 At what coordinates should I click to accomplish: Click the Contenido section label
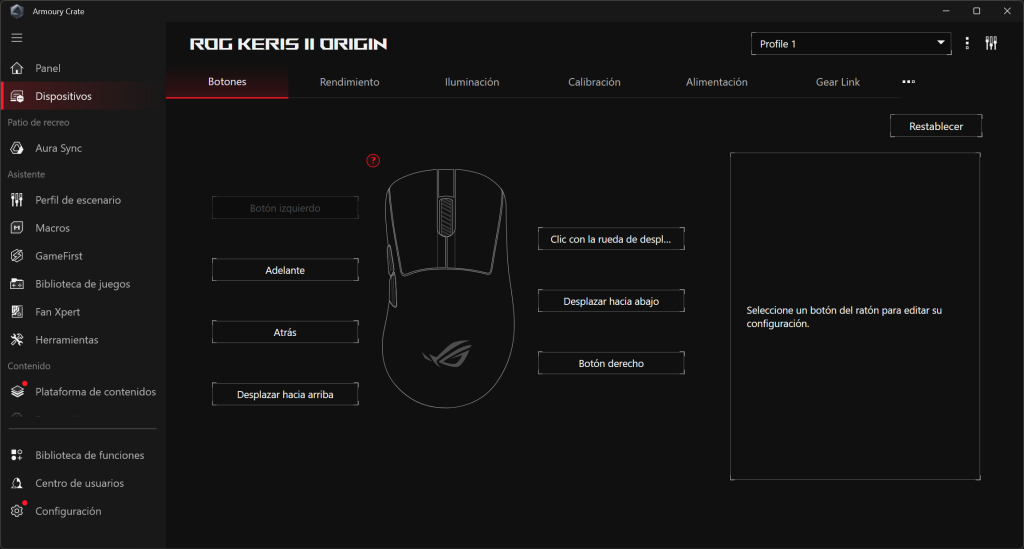[x=29, y=366]
